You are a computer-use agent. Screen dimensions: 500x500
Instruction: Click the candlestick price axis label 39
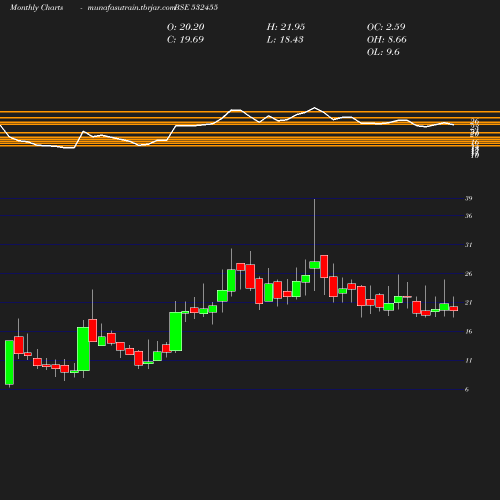469,198
